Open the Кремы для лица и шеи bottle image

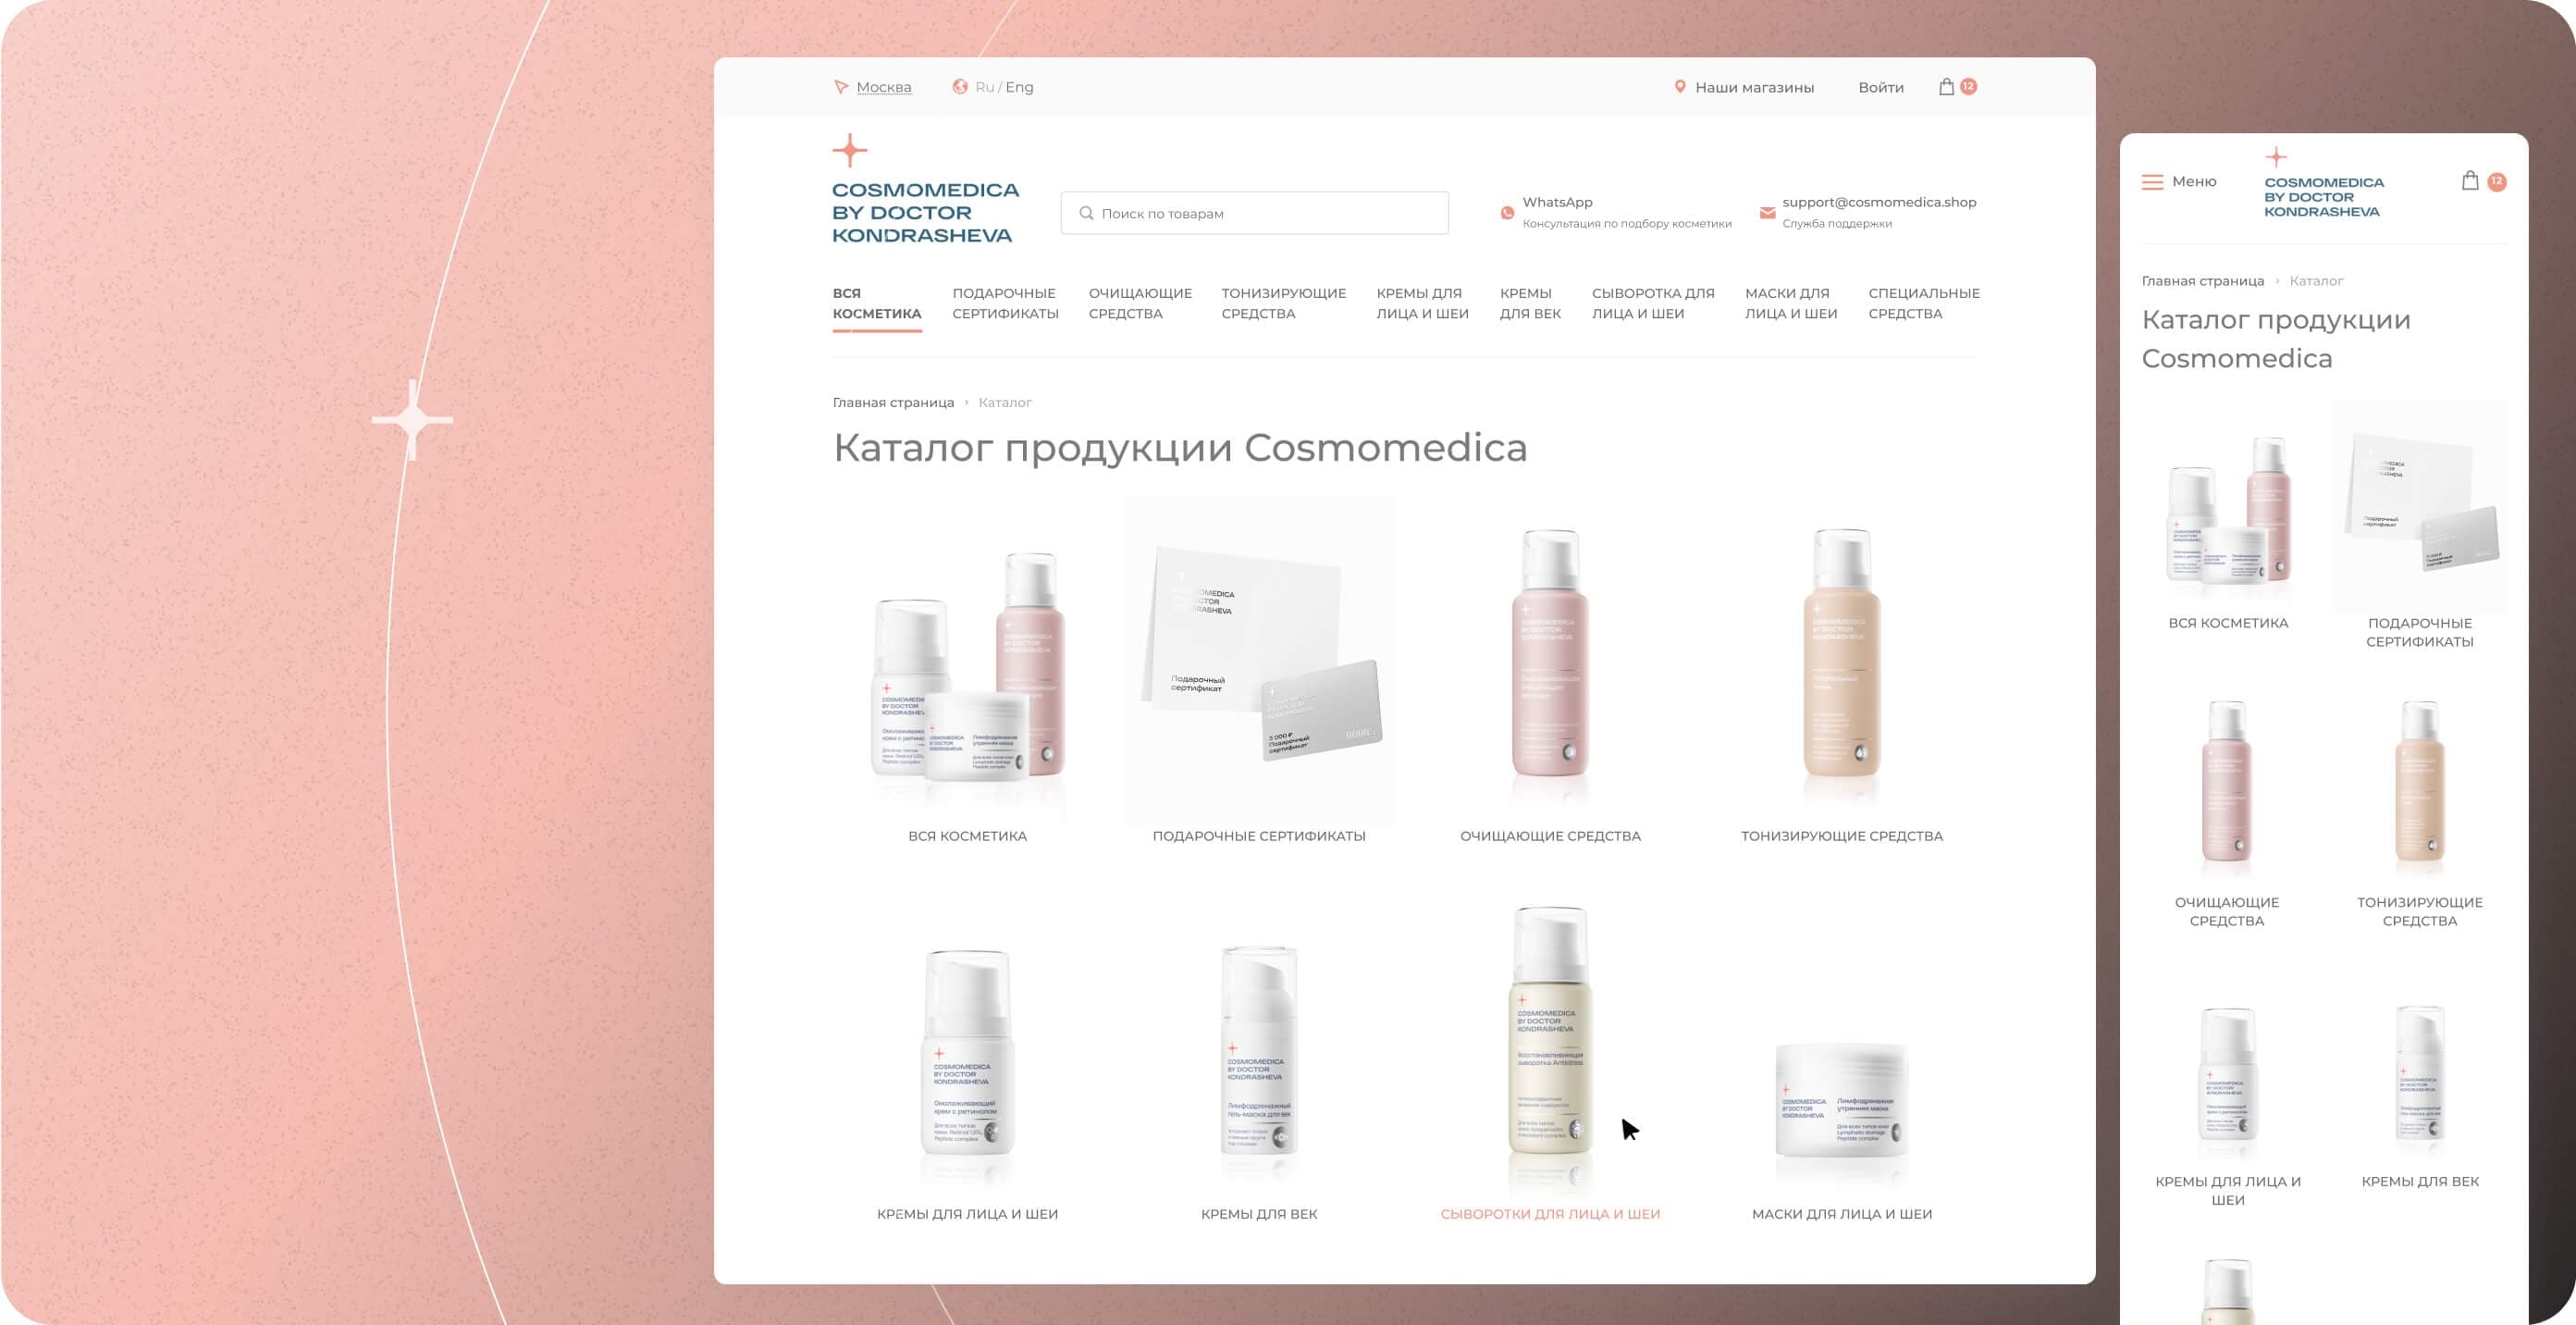967,1053
